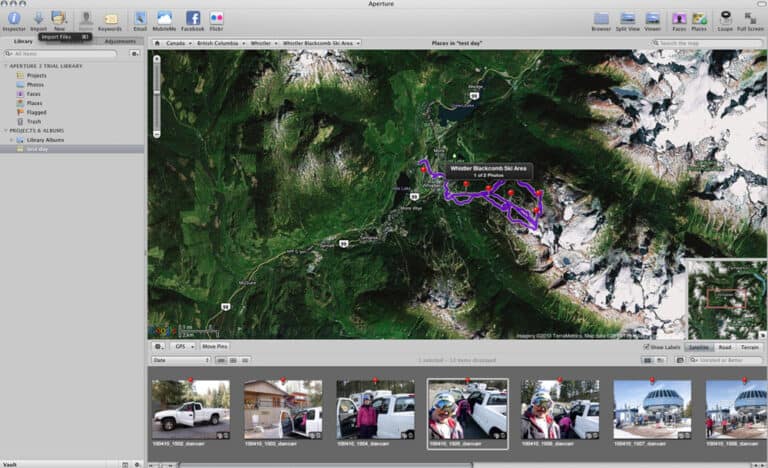This screenshot has width=768, height=468.
Task: Click the Unrated or Better filter field
Action: click(x=725, y=360)
